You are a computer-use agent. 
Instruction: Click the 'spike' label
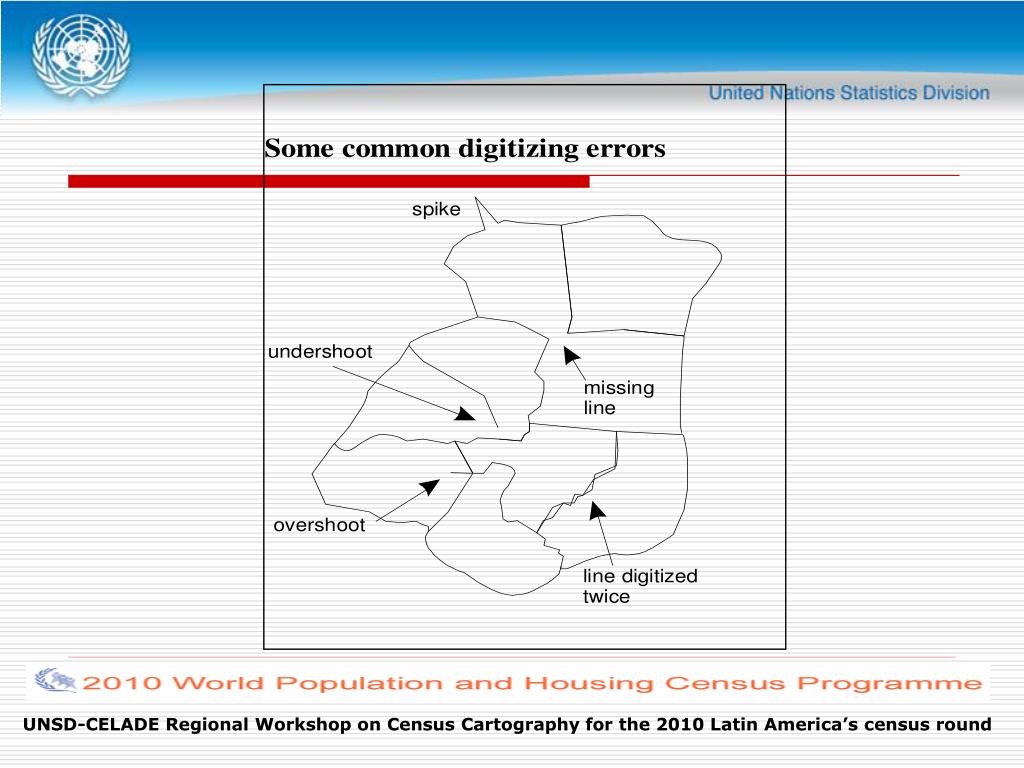(436, 210)
